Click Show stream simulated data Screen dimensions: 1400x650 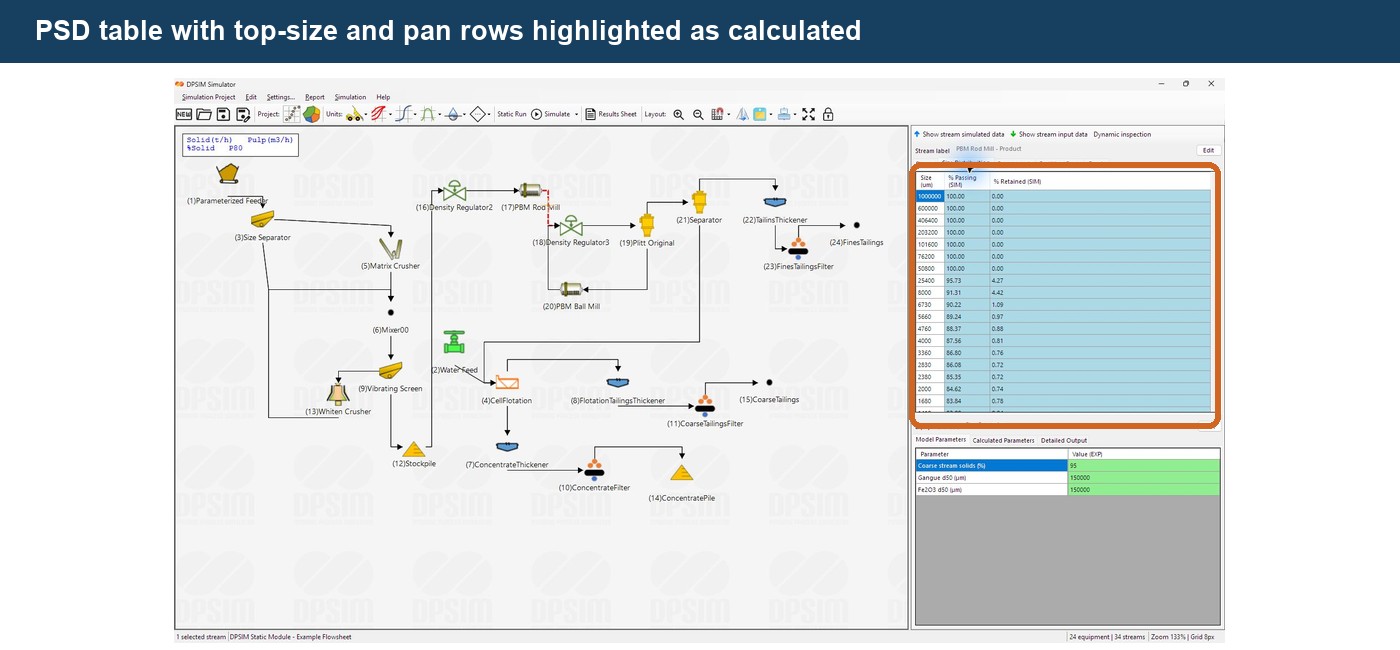click(959, 134)
